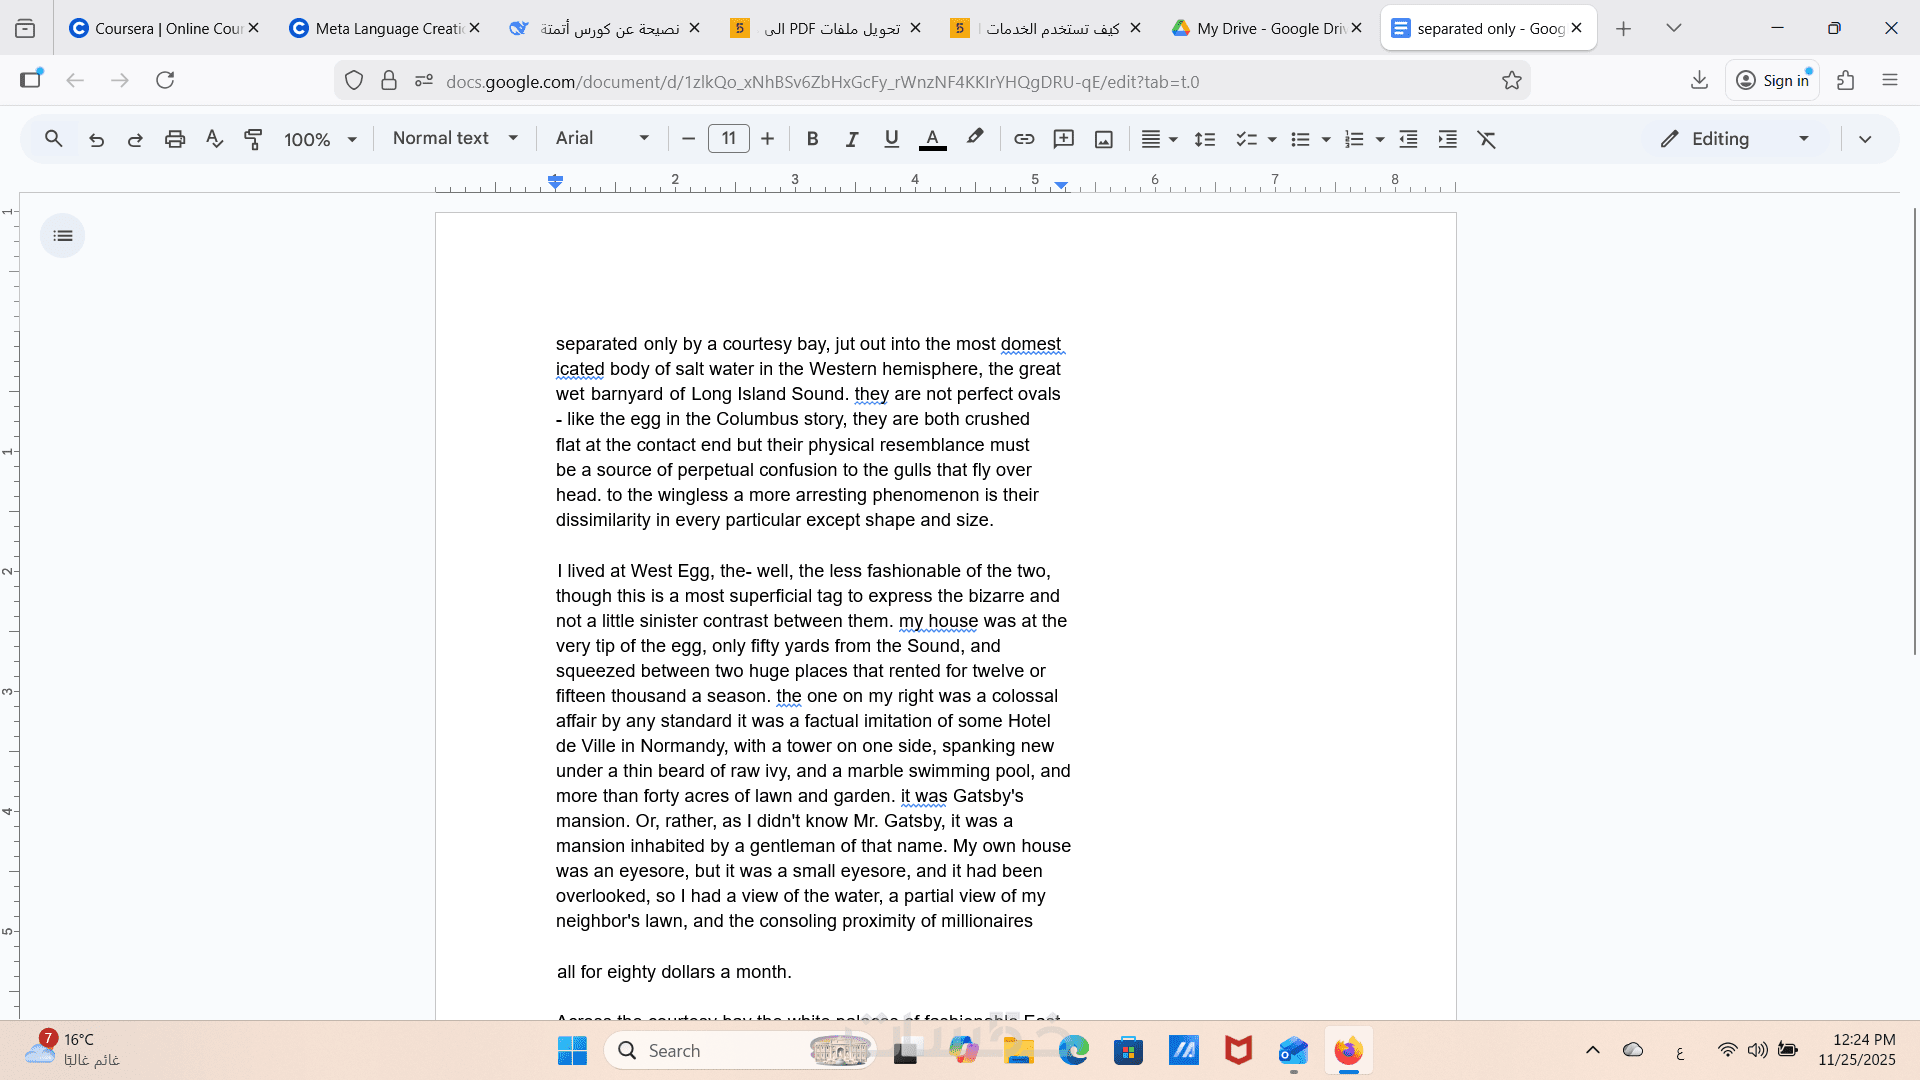The width and height of the screenshot is (1920, 1080).
Task: Open the Arial font dropdown
Action: [602, 138]
